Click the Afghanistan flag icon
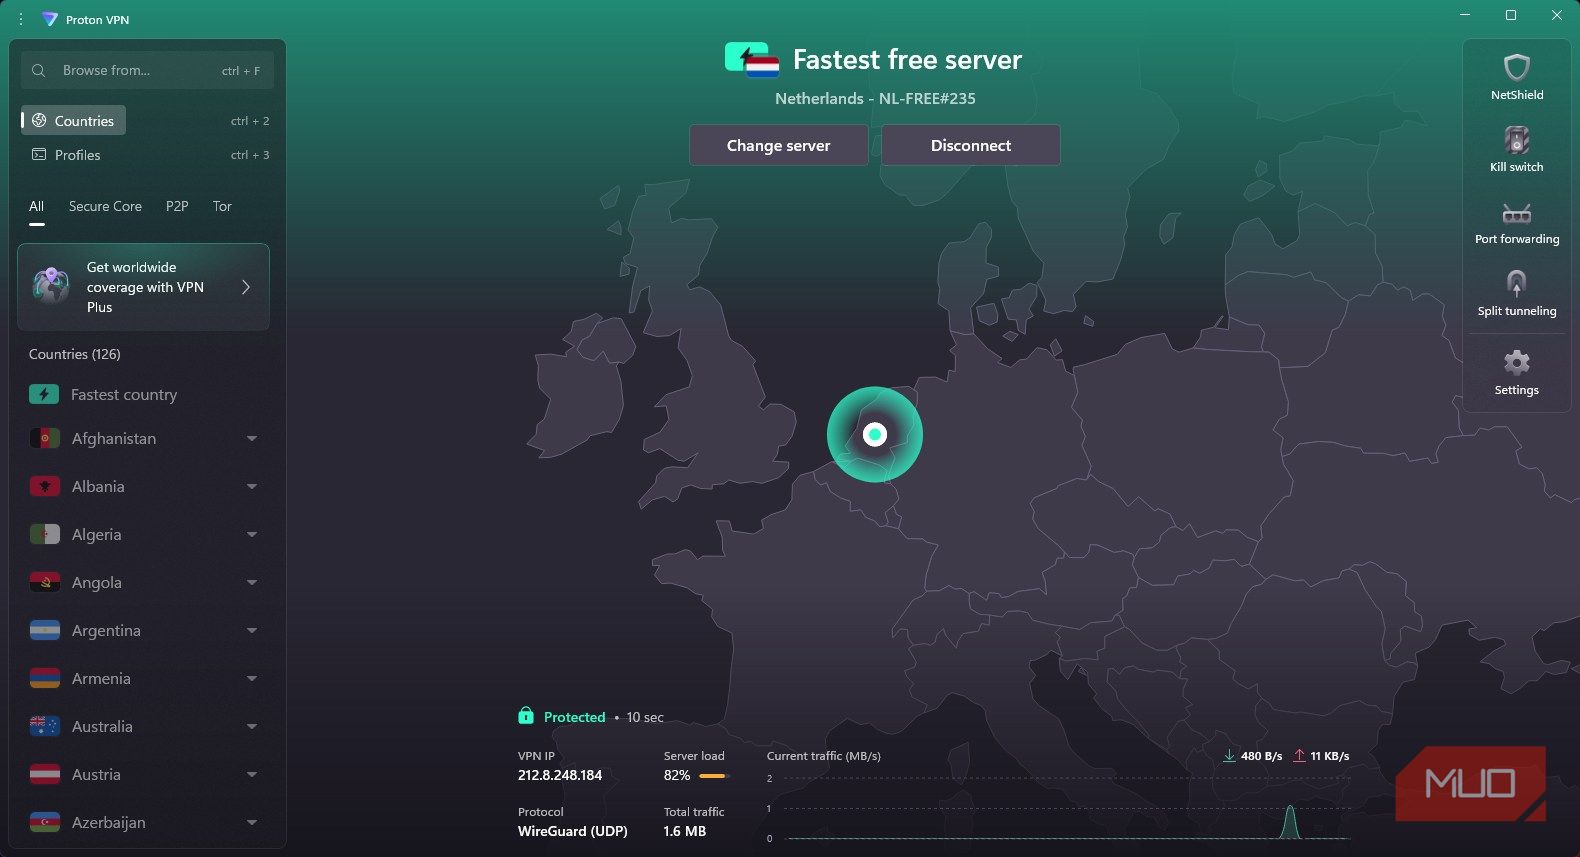 click(45, 438)
